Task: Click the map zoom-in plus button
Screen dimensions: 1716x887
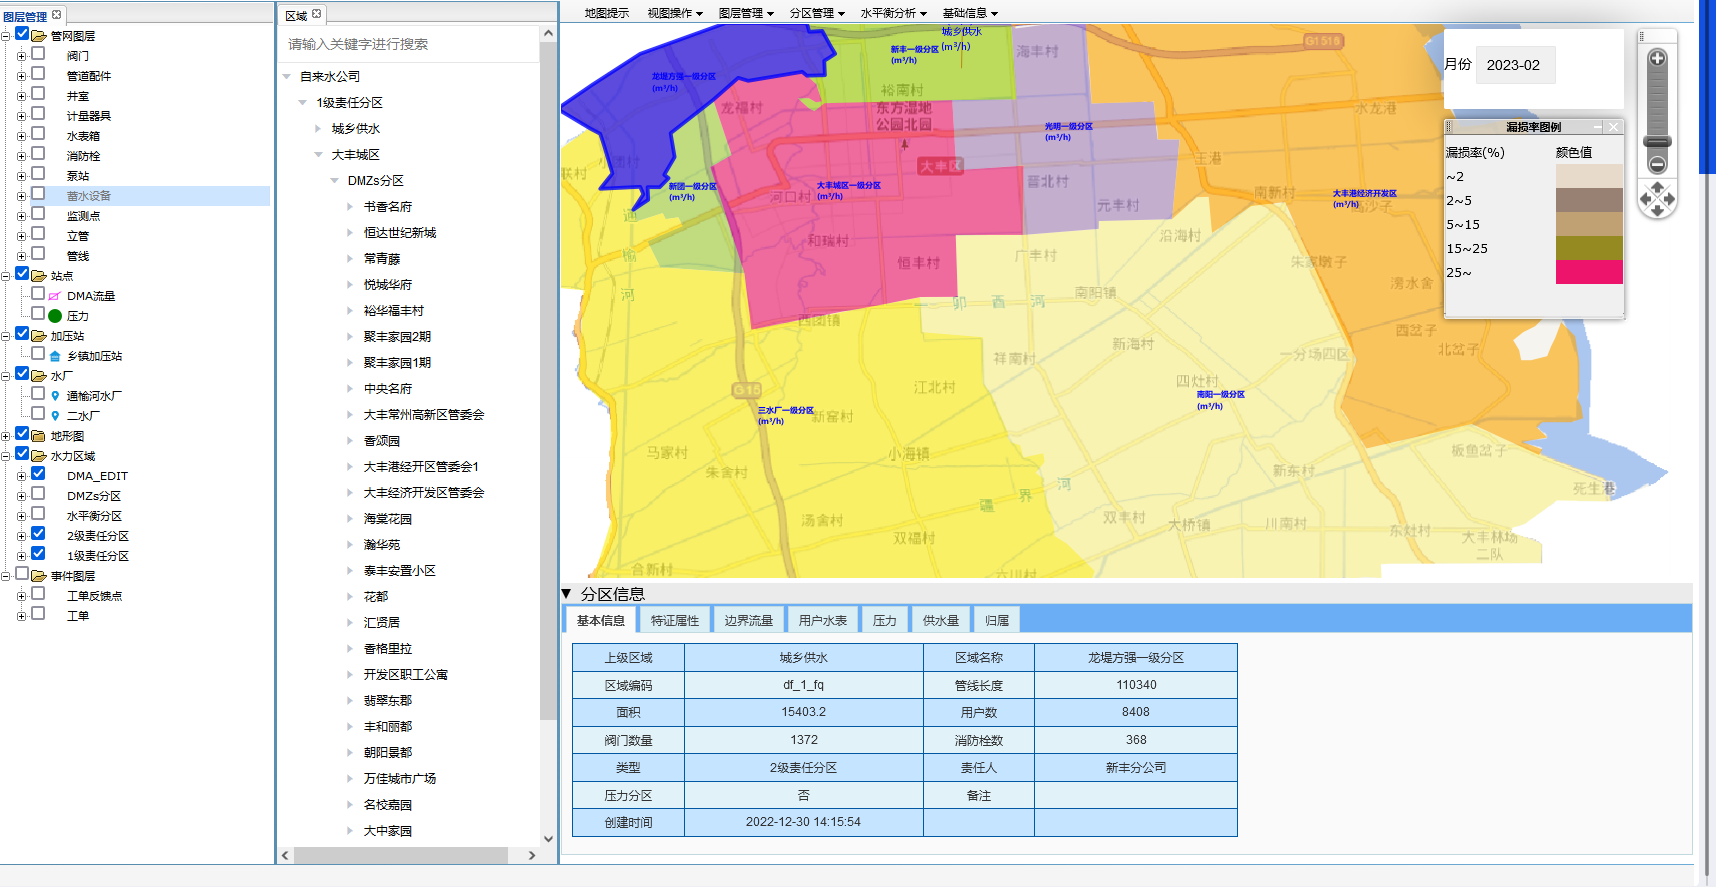Action: 1657,59
